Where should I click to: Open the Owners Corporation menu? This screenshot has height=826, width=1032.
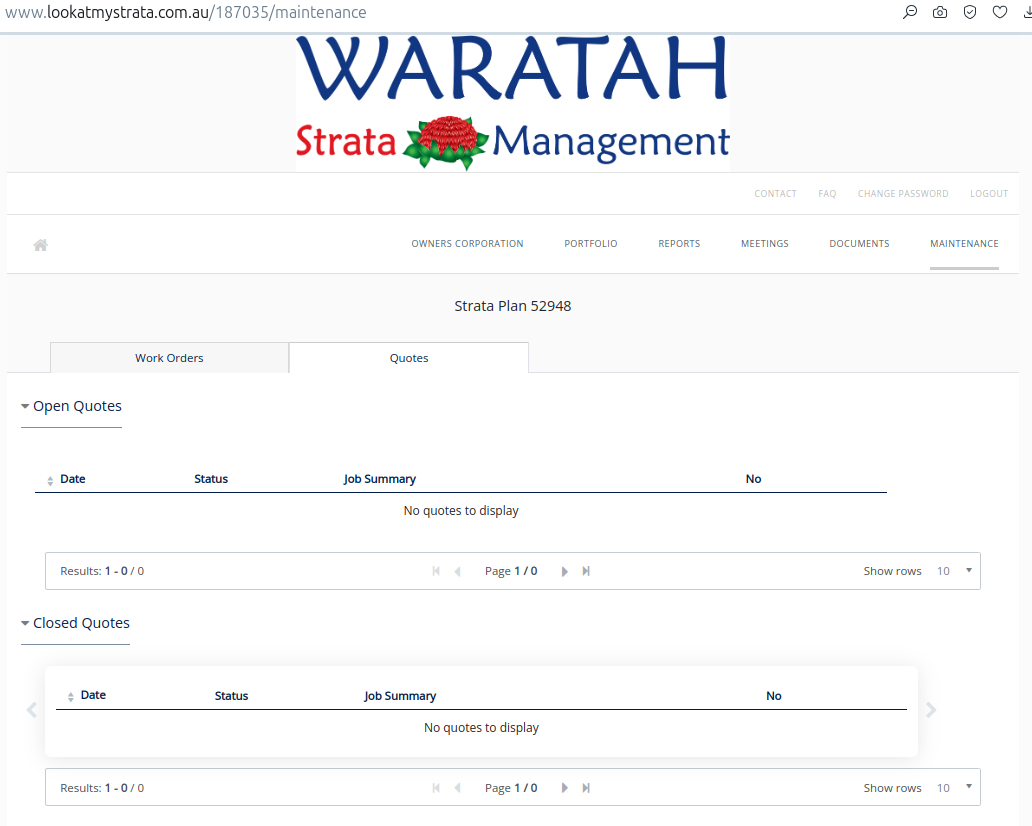coord(467,244)
